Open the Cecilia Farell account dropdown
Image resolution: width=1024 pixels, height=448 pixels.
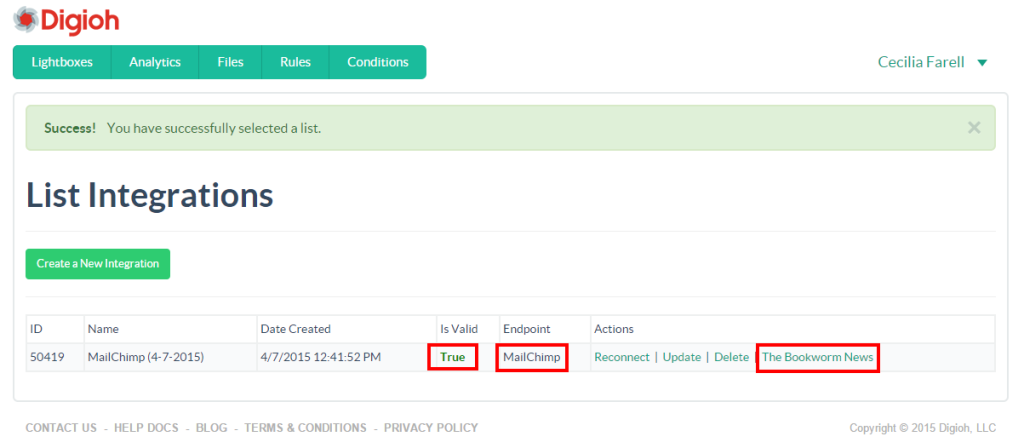point(931,62)
